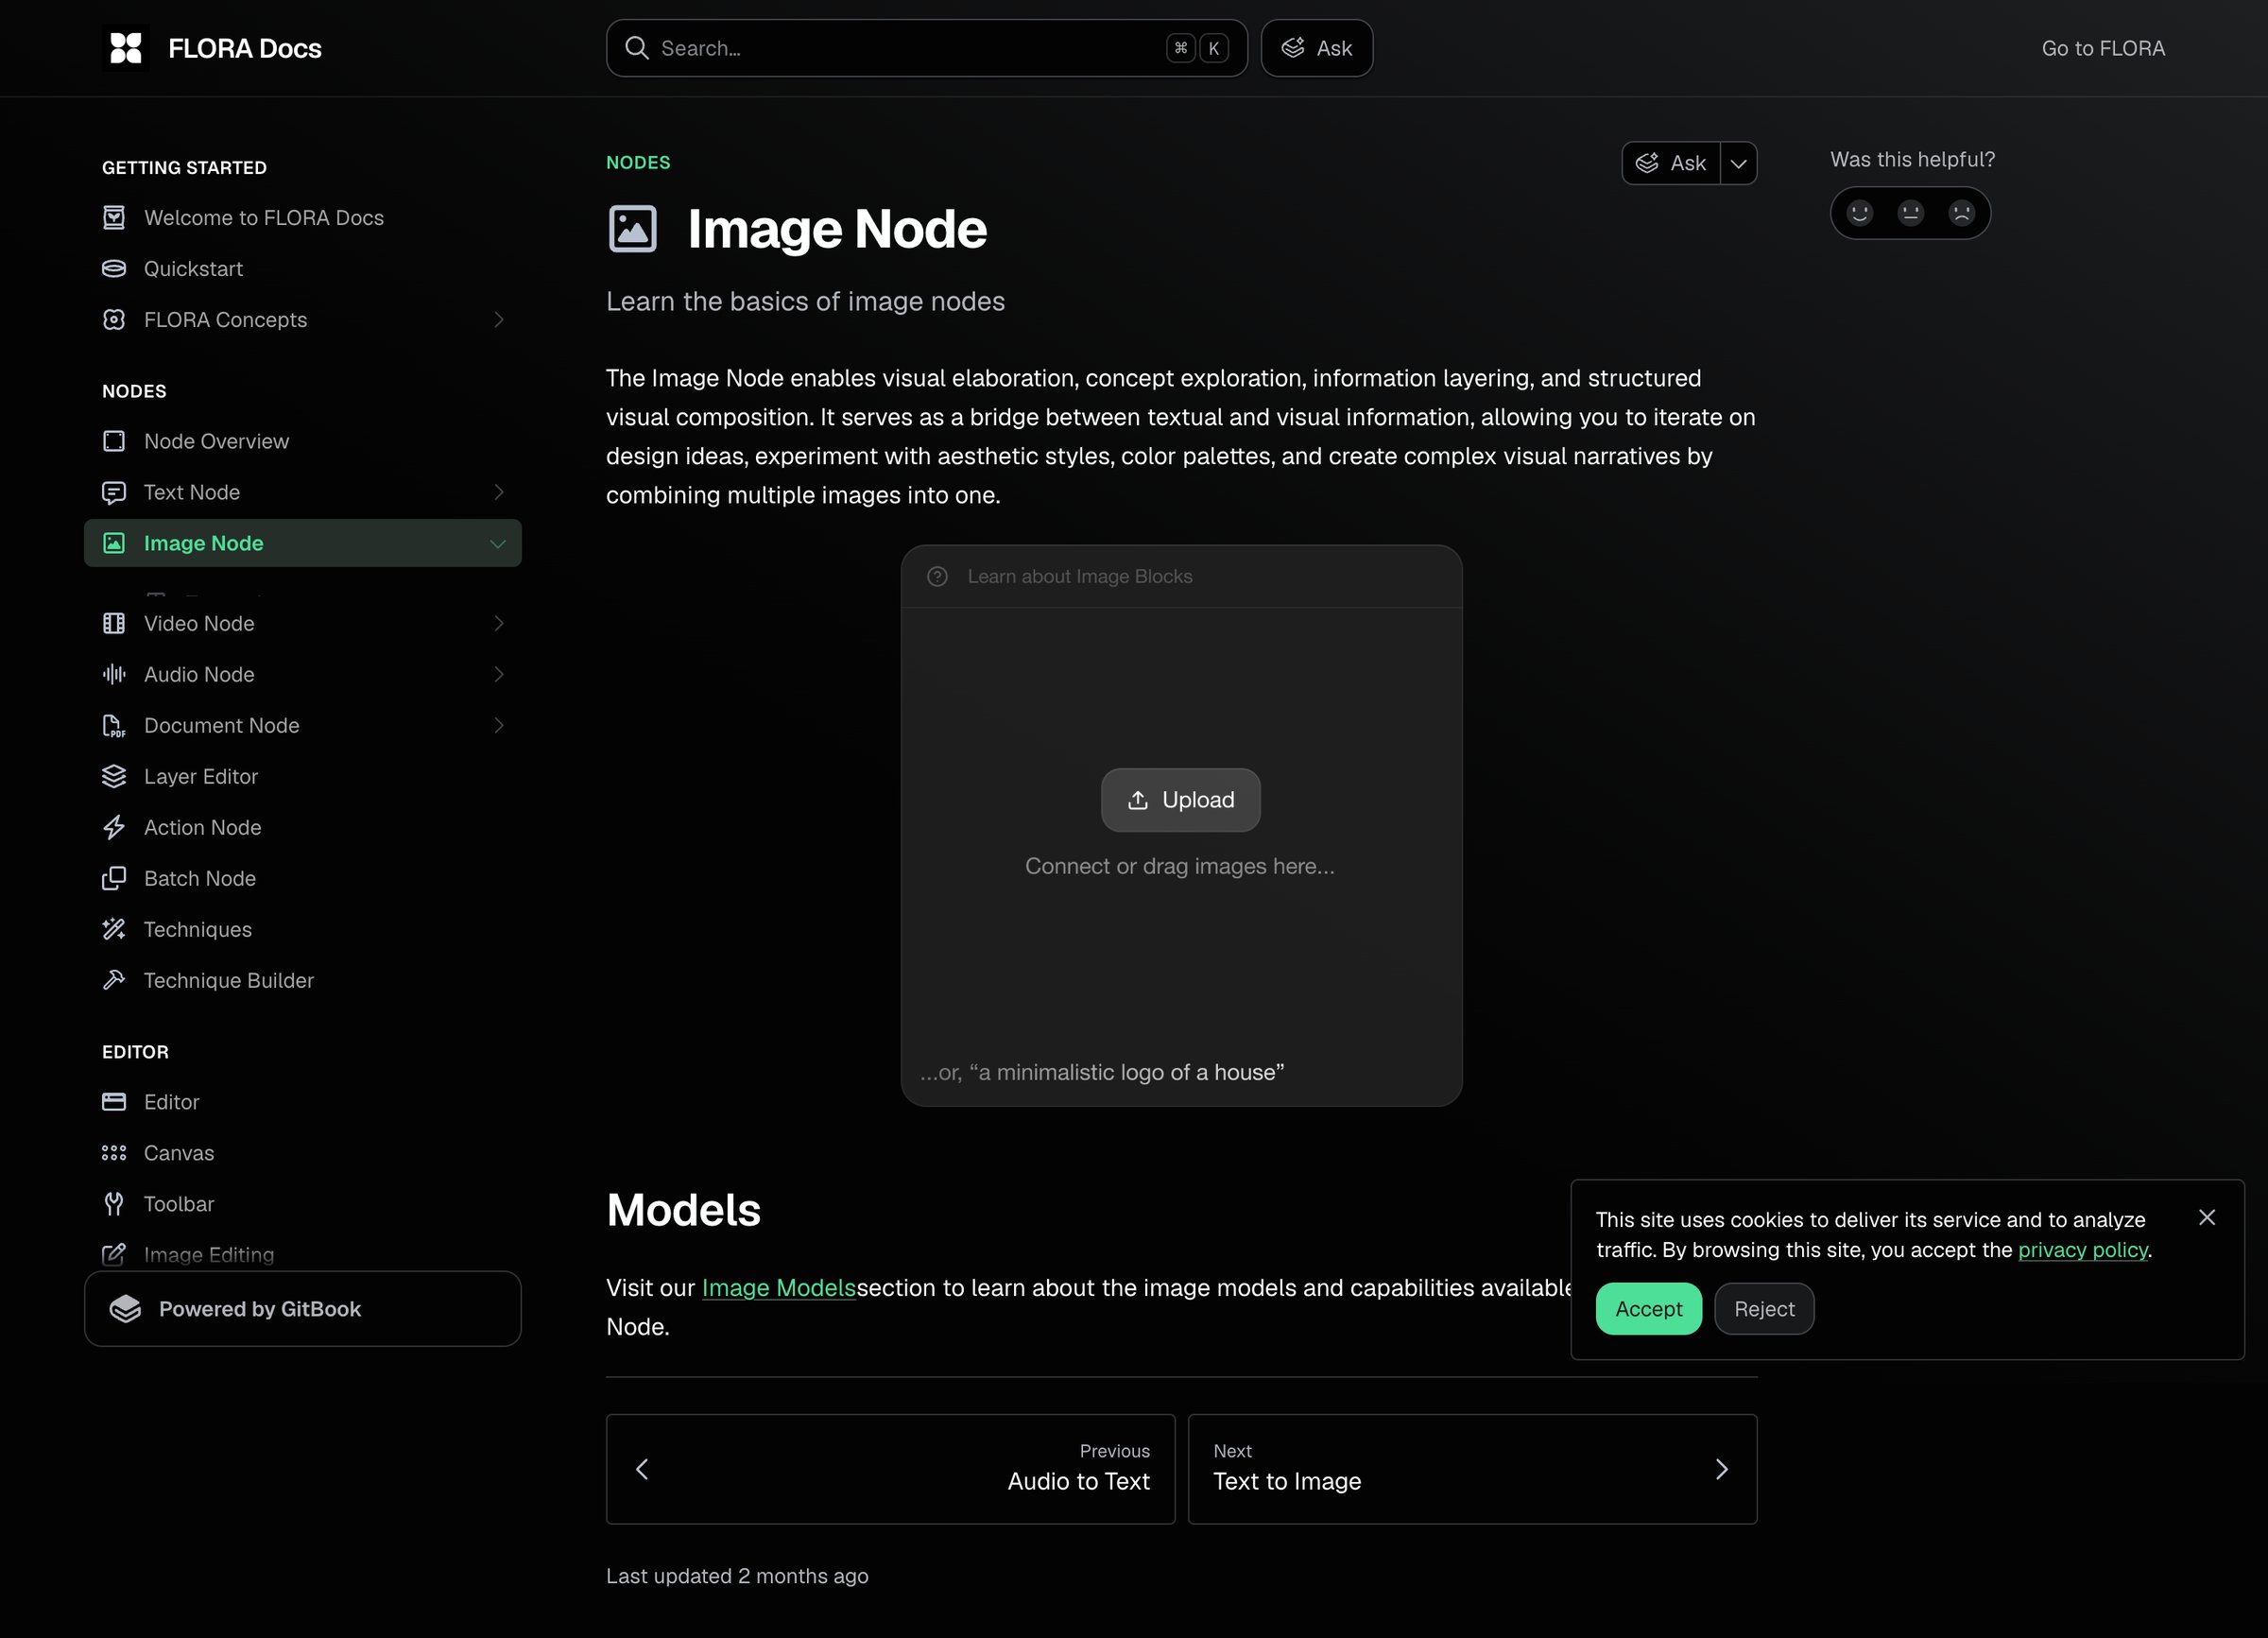Click the Techniques magic wand icon

coord(114,929)
